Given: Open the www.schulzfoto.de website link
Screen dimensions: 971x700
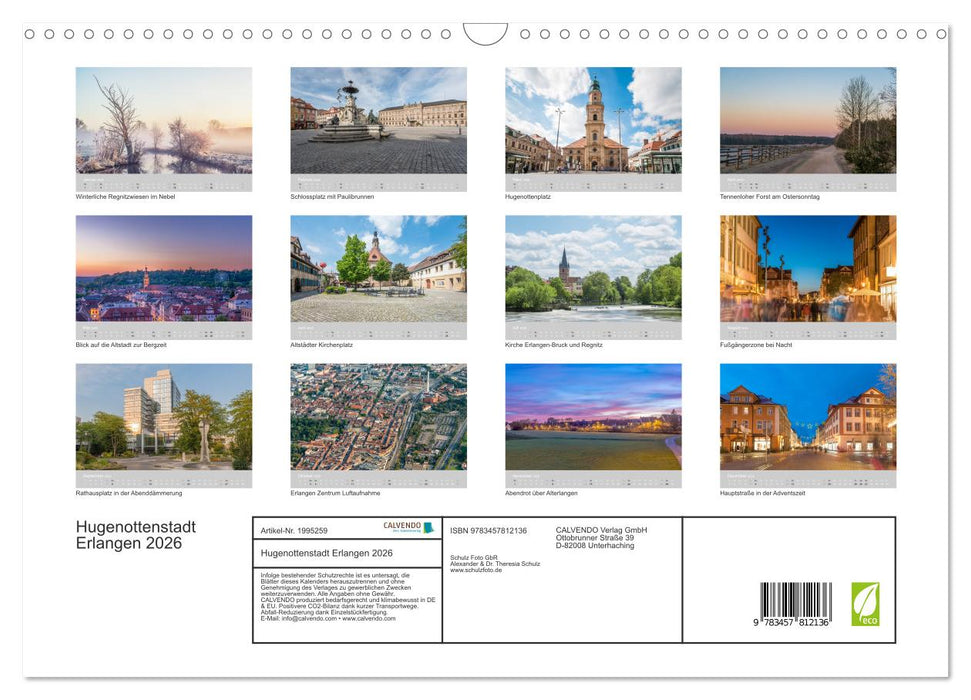Looking at the screenshot, I should coord(474,571).
